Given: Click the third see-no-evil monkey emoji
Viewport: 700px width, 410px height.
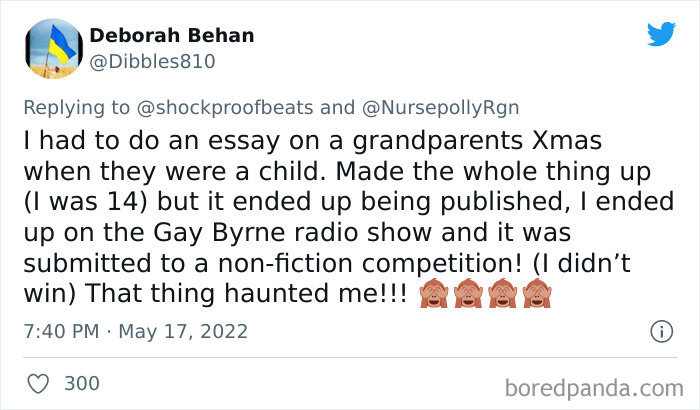Looking at the screenshot, I should pos(505,293).
